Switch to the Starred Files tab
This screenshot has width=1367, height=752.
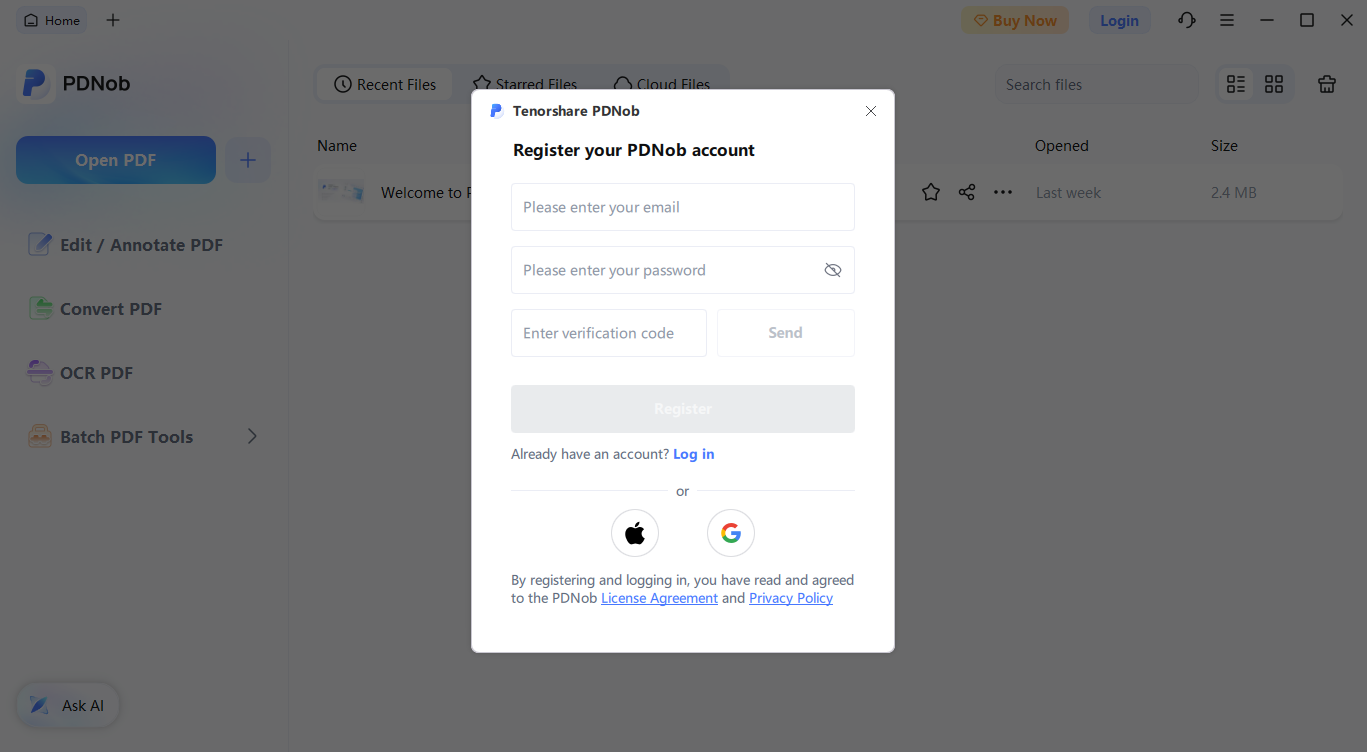point(524,84)
